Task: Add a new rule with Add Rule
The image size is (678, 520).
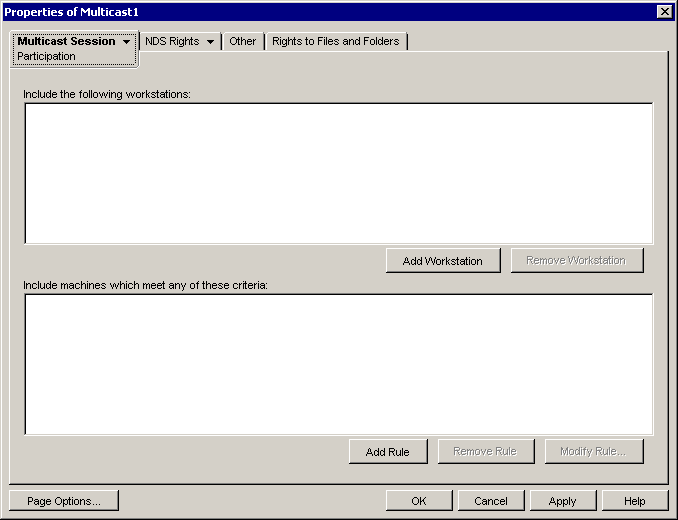Action: coord(388,452)
